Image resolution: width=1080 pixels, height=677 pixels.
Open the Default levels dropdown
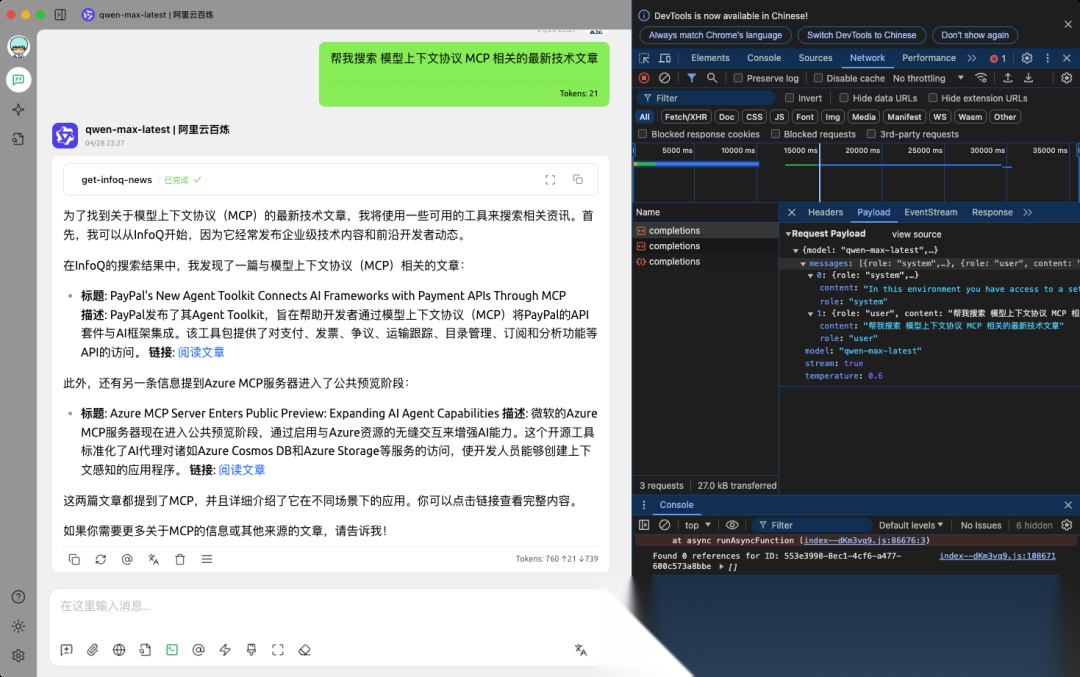click(x=911, y=525)
